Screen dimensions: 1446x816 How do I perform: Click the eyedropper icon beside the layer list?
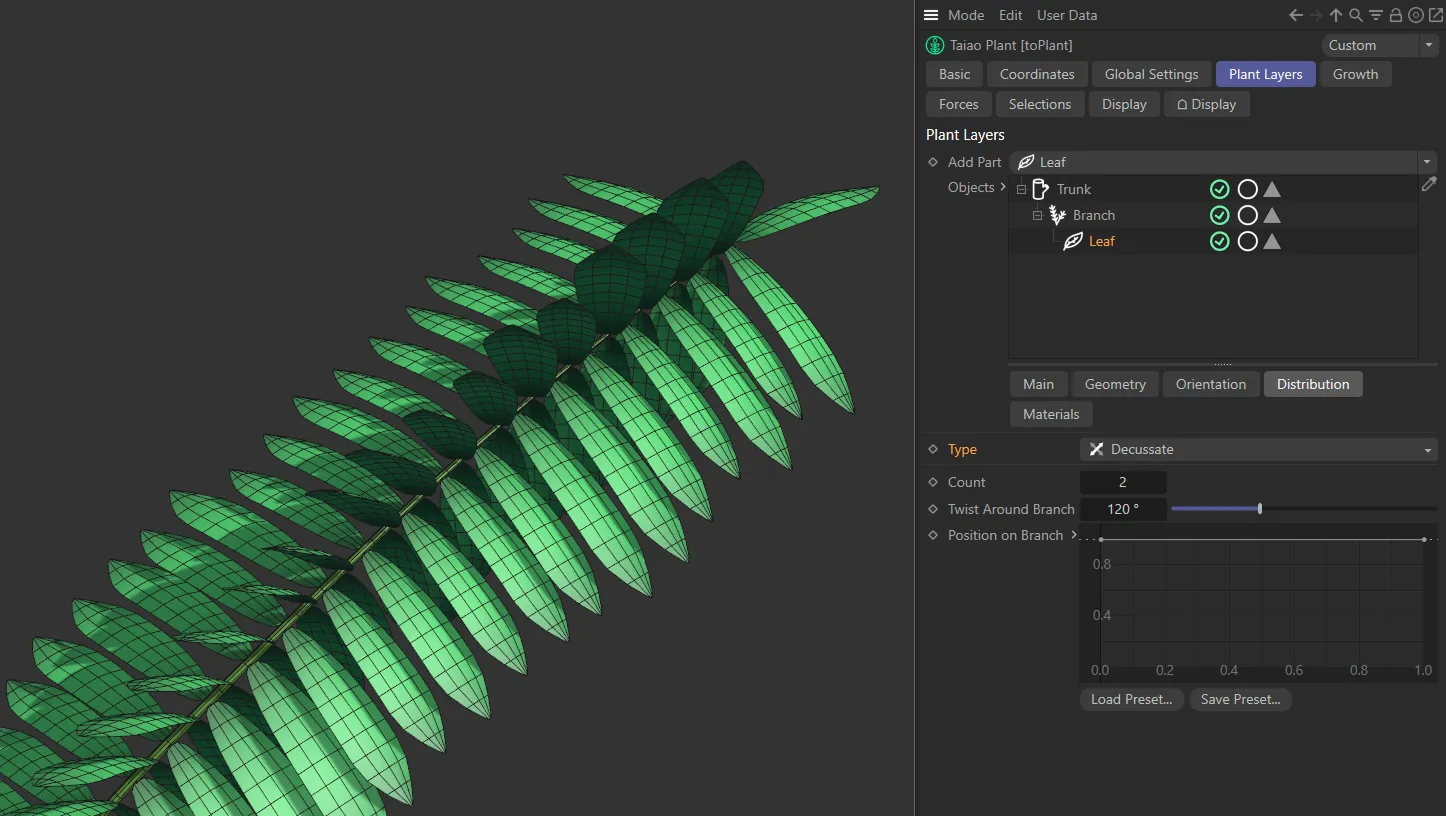(x=1430, y=184)
